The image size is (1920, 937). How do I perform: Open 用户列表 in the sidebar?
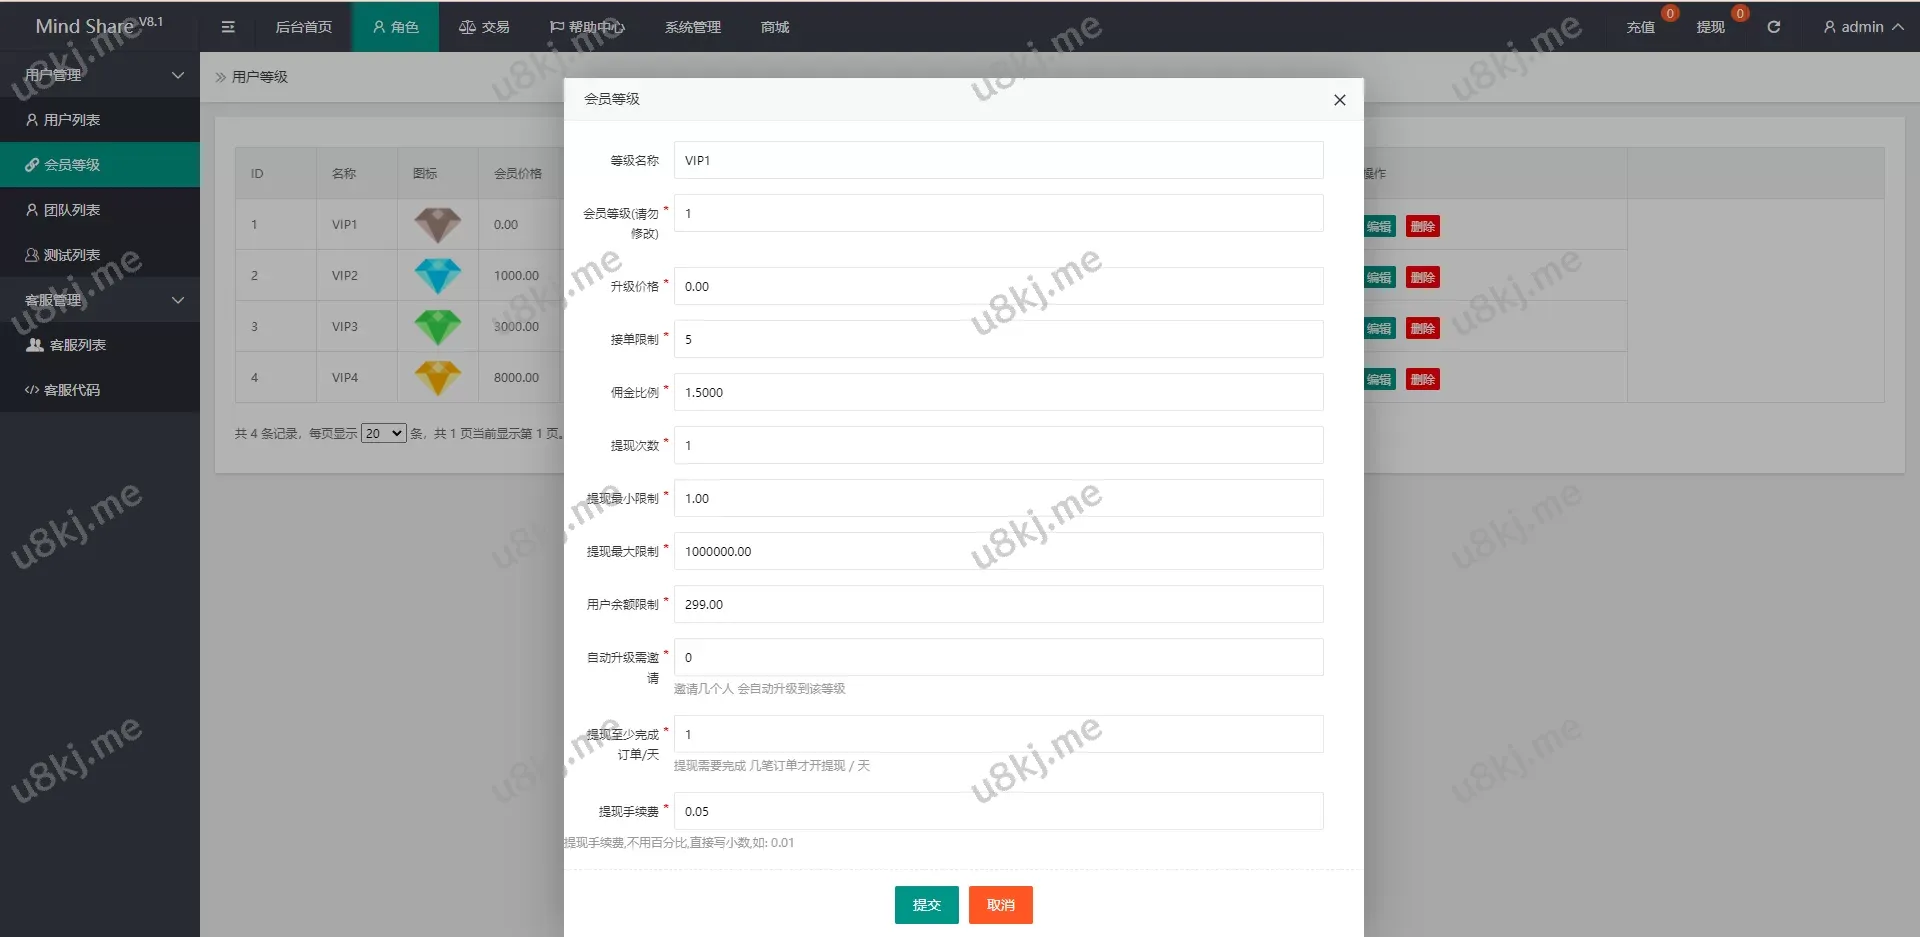coord(72,120)
